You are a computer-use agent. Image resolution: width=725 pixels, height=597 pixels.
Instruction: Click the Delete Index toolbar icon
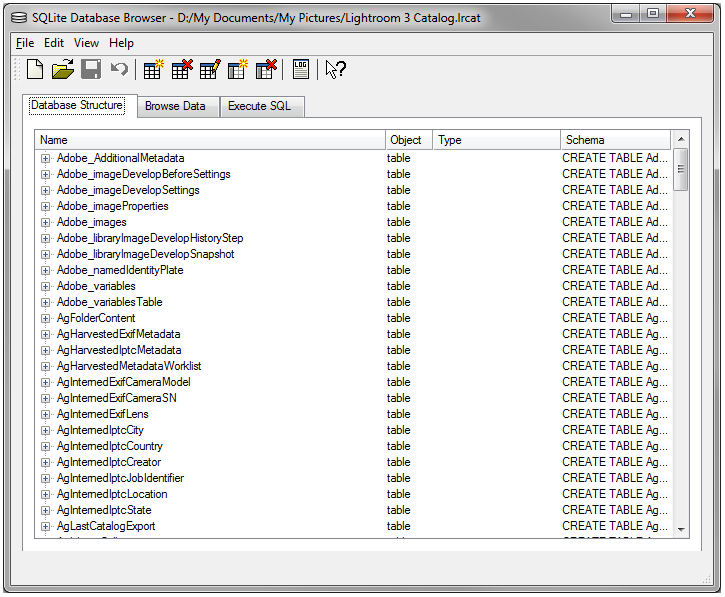[266, 70]
